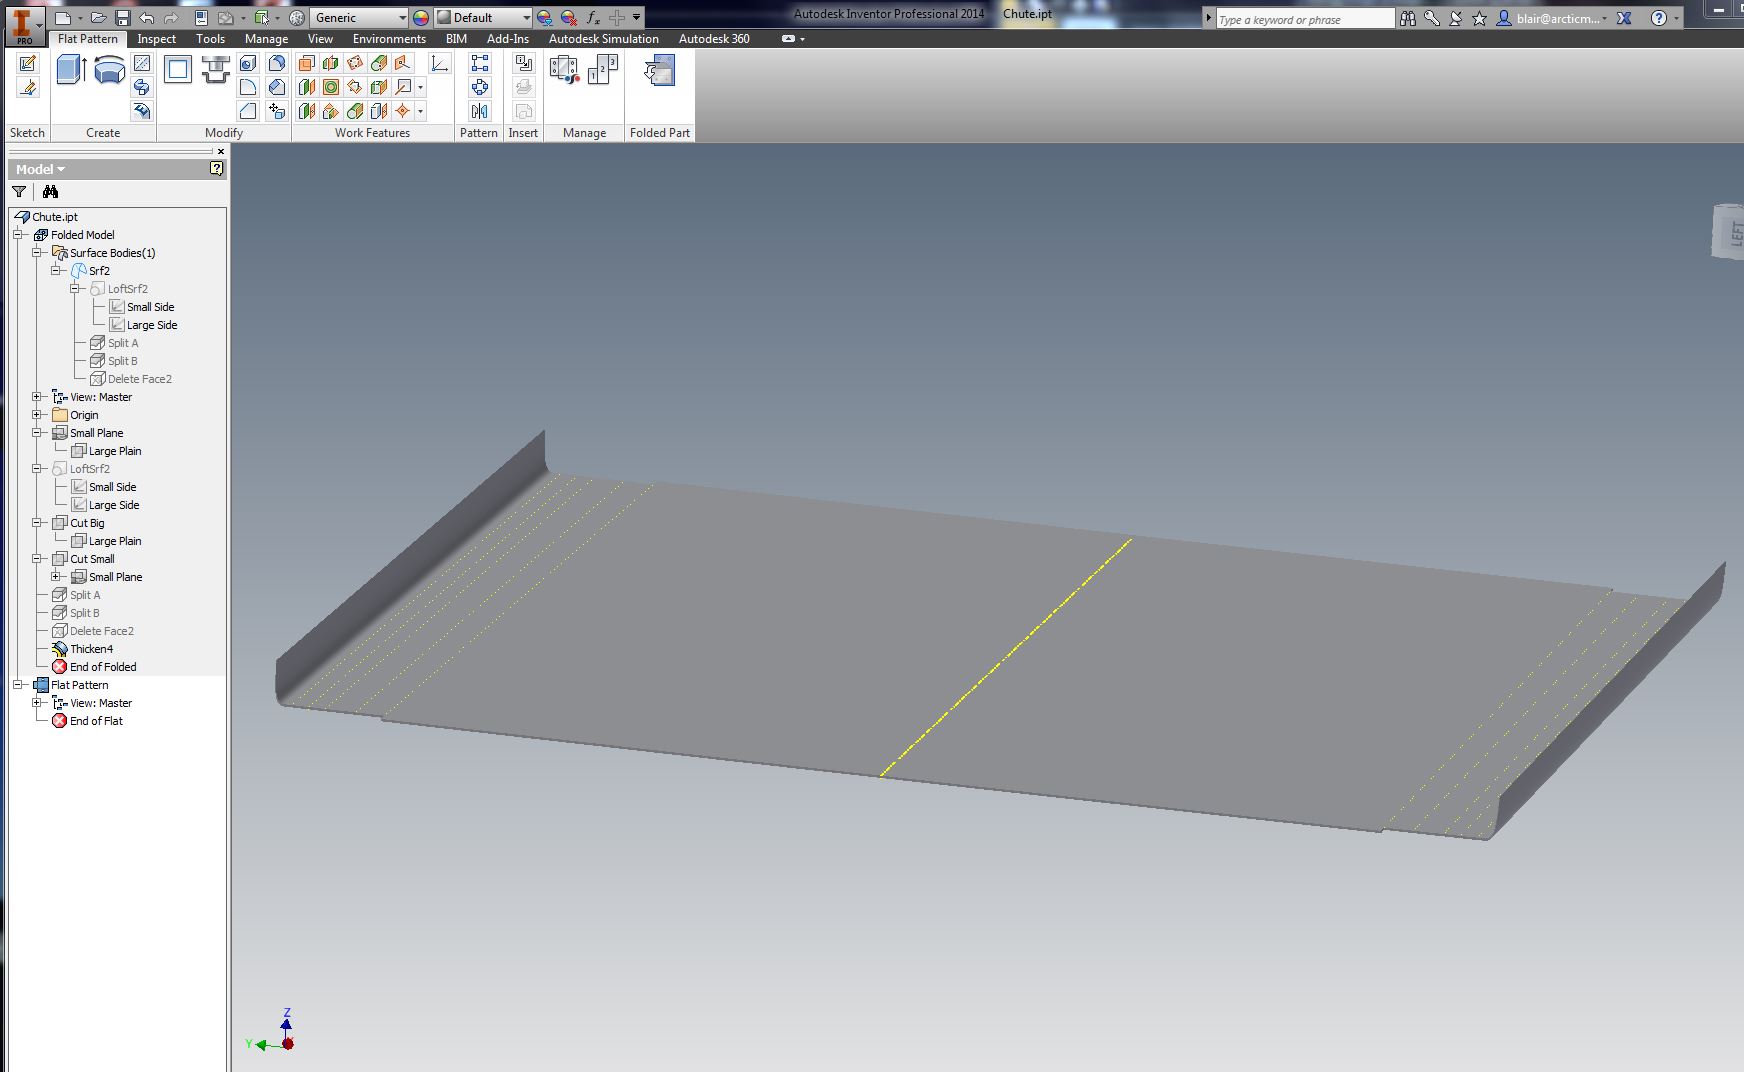The width and height of the screenshot is (1744, 1072).
Task: Collapse the Folded Model node
Action: (x=18, y=235)
